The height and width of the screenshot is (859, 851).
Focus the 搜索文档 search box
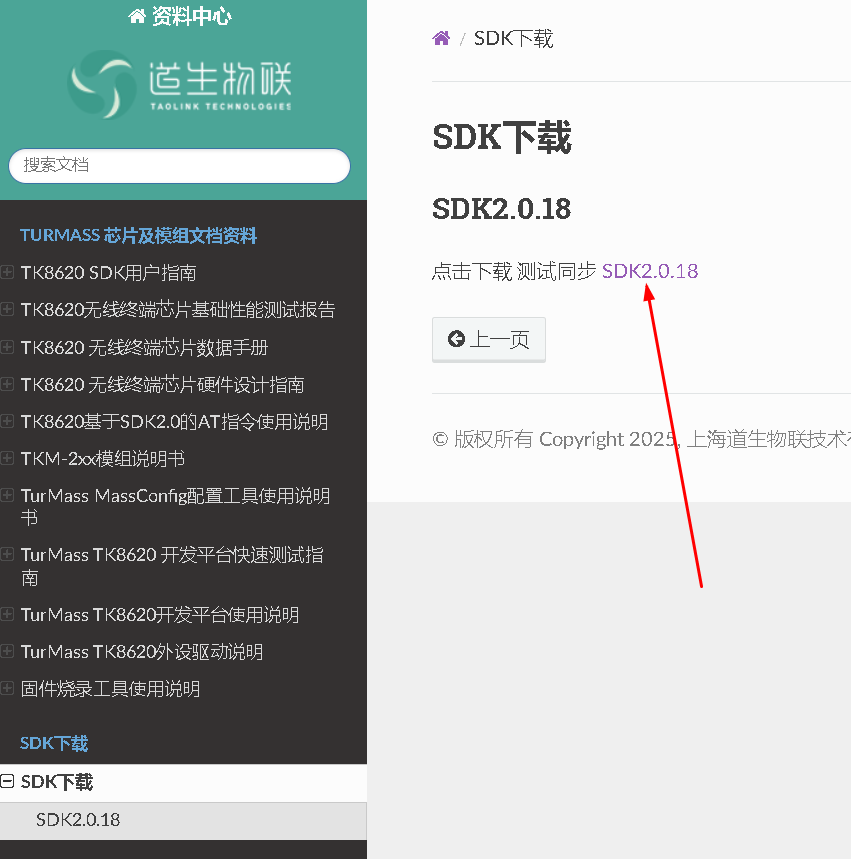[179, 165]
